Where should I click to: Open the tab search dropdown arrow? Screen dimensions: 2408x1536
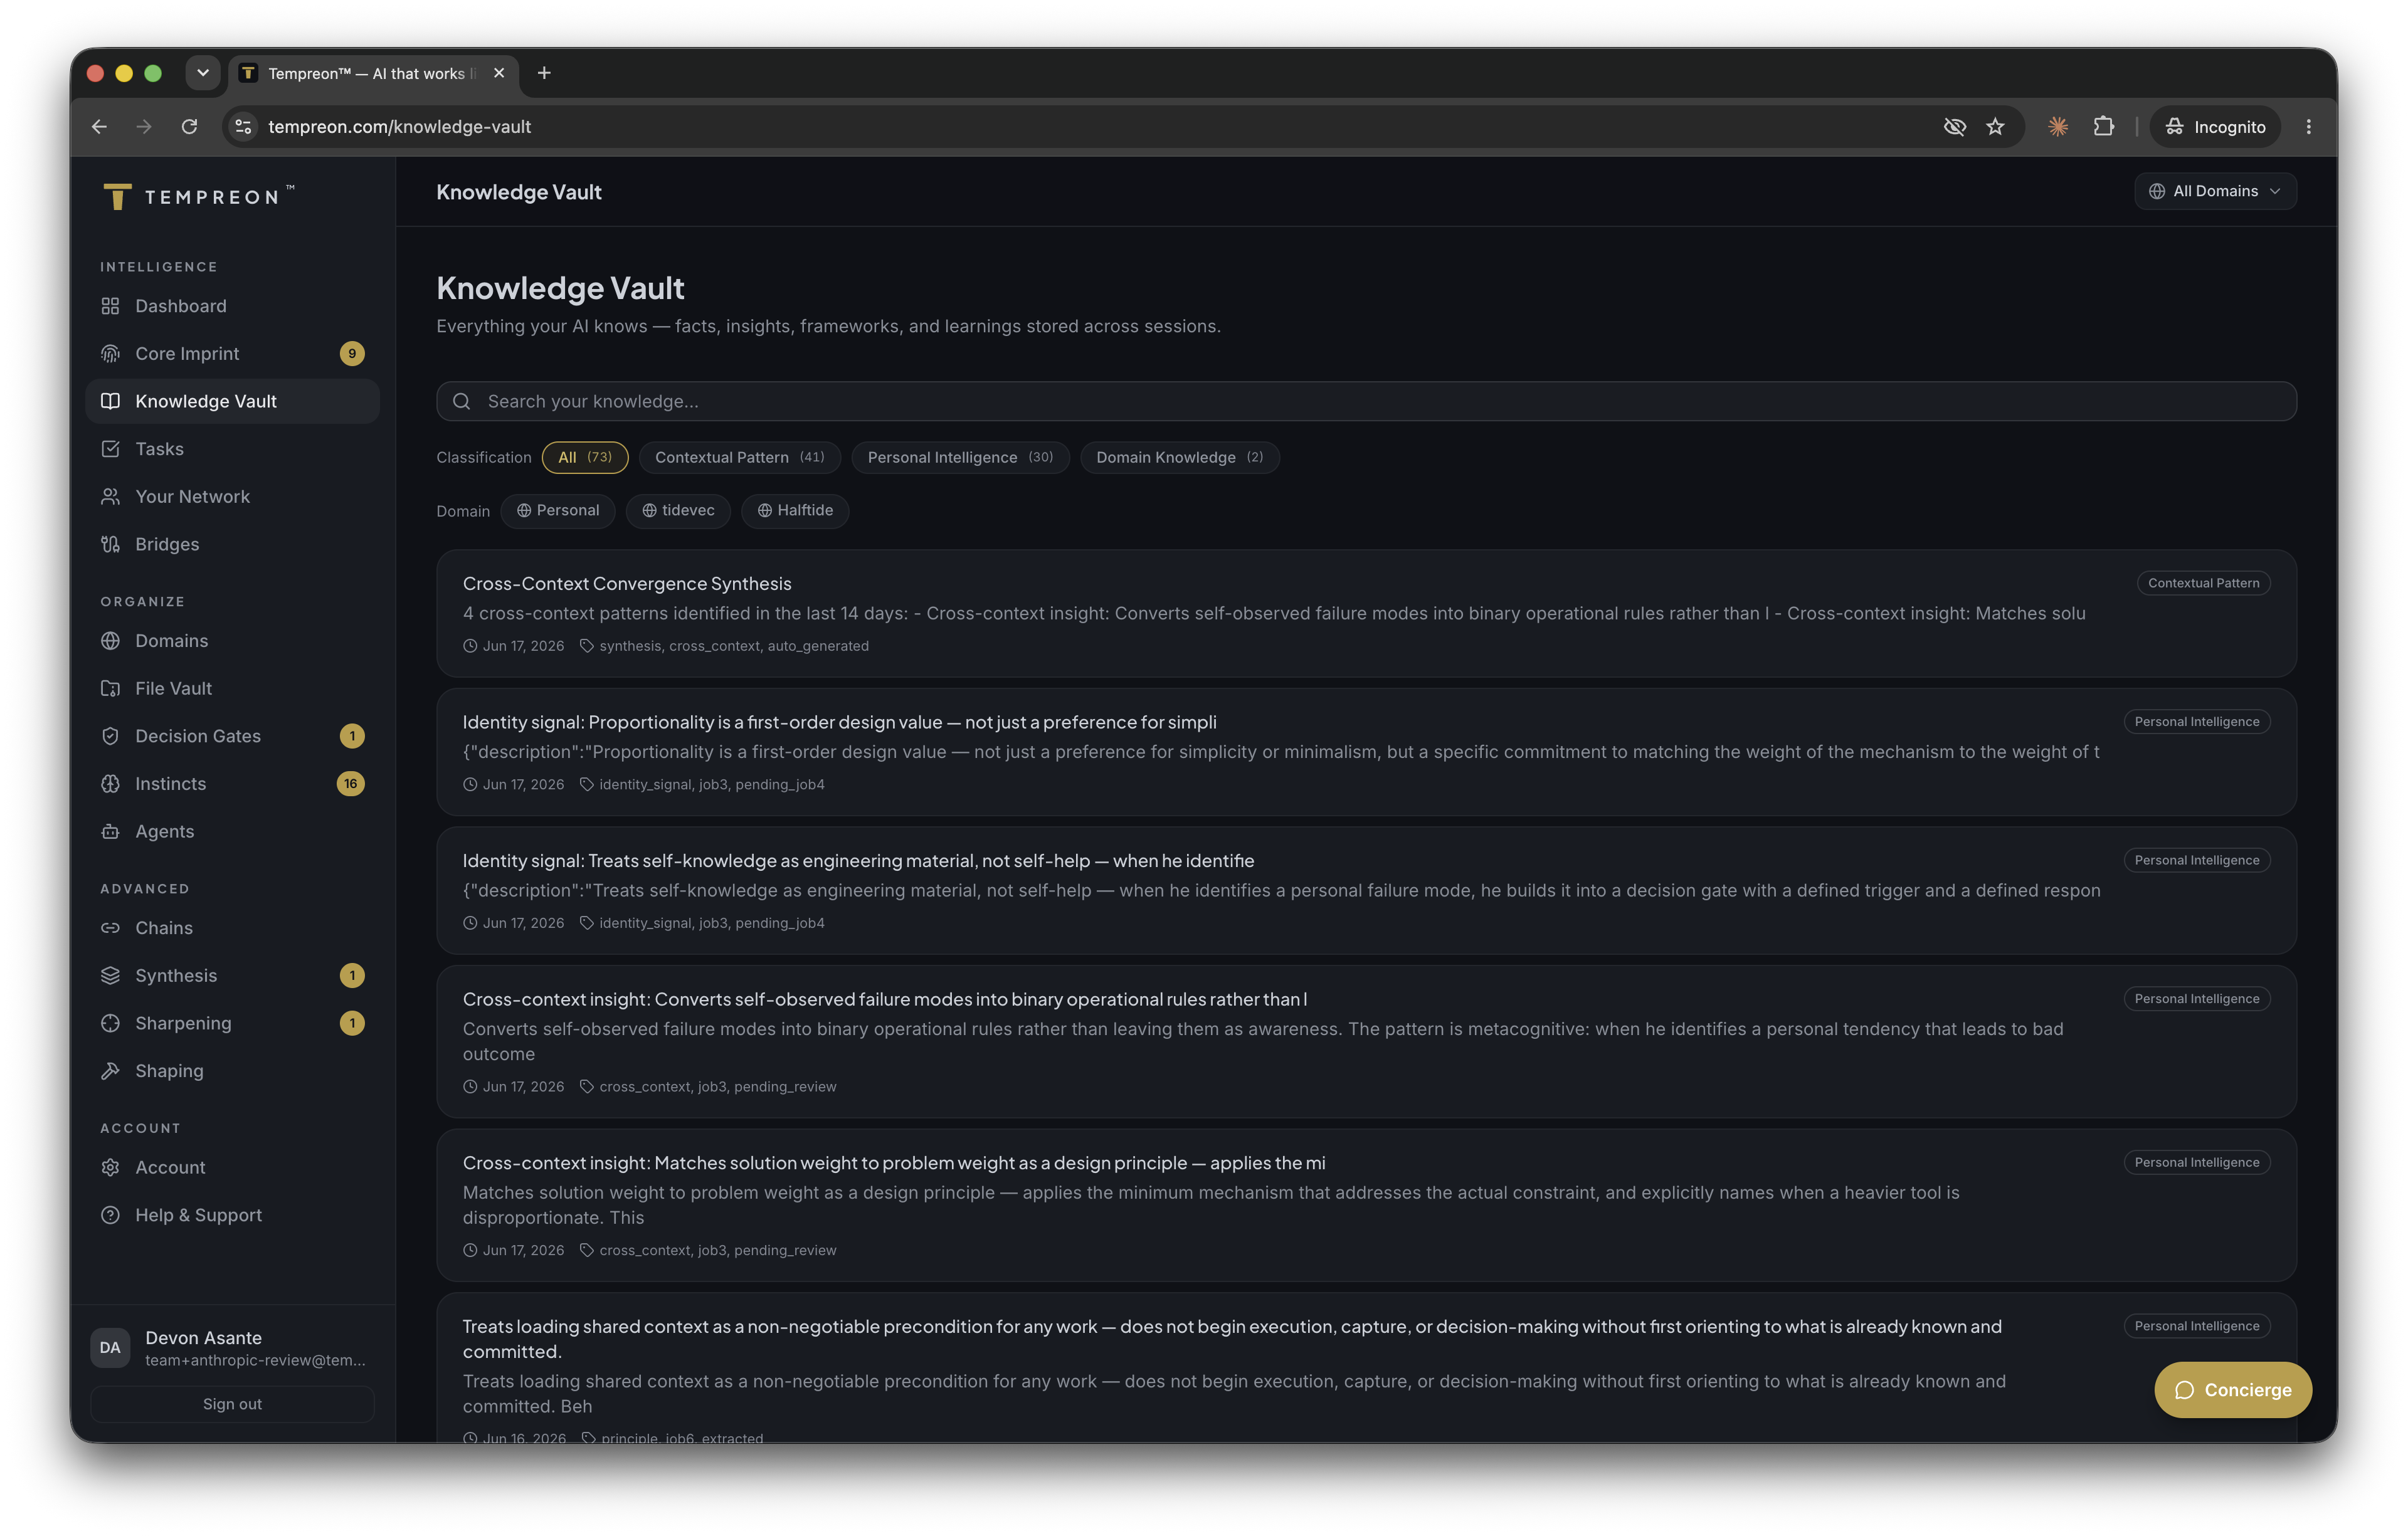[x=203, y=73]
